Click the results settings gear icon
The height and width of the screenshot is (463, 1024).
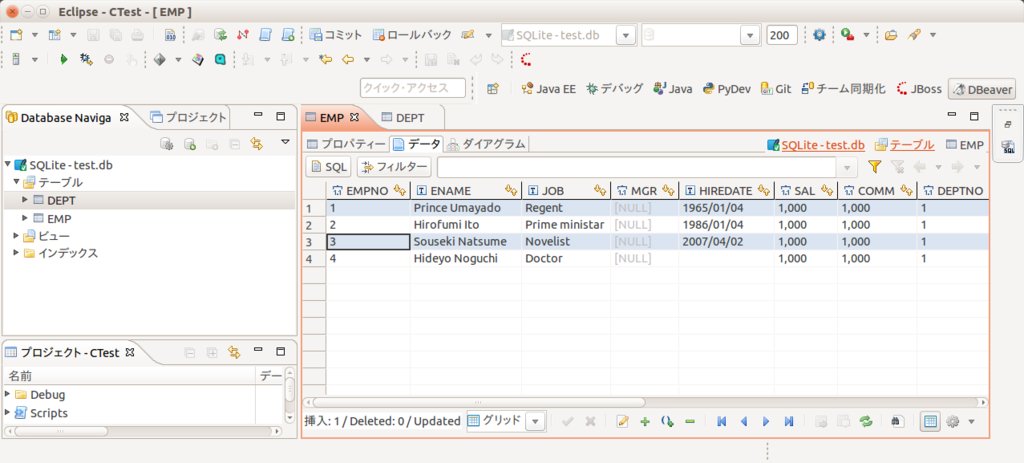[953, 421]
